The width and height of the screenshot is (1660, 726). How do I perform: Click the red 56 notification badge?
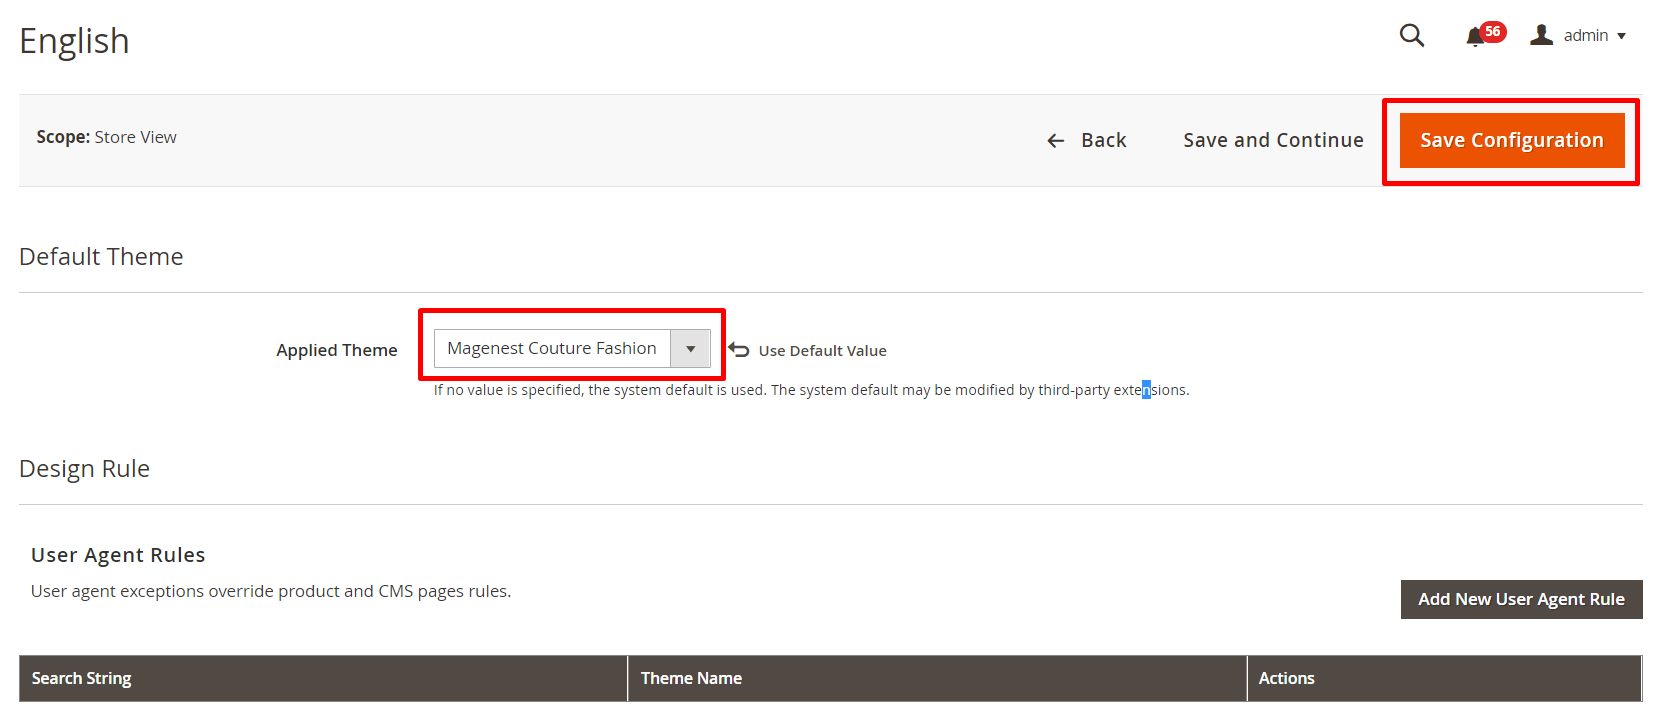1493,31
